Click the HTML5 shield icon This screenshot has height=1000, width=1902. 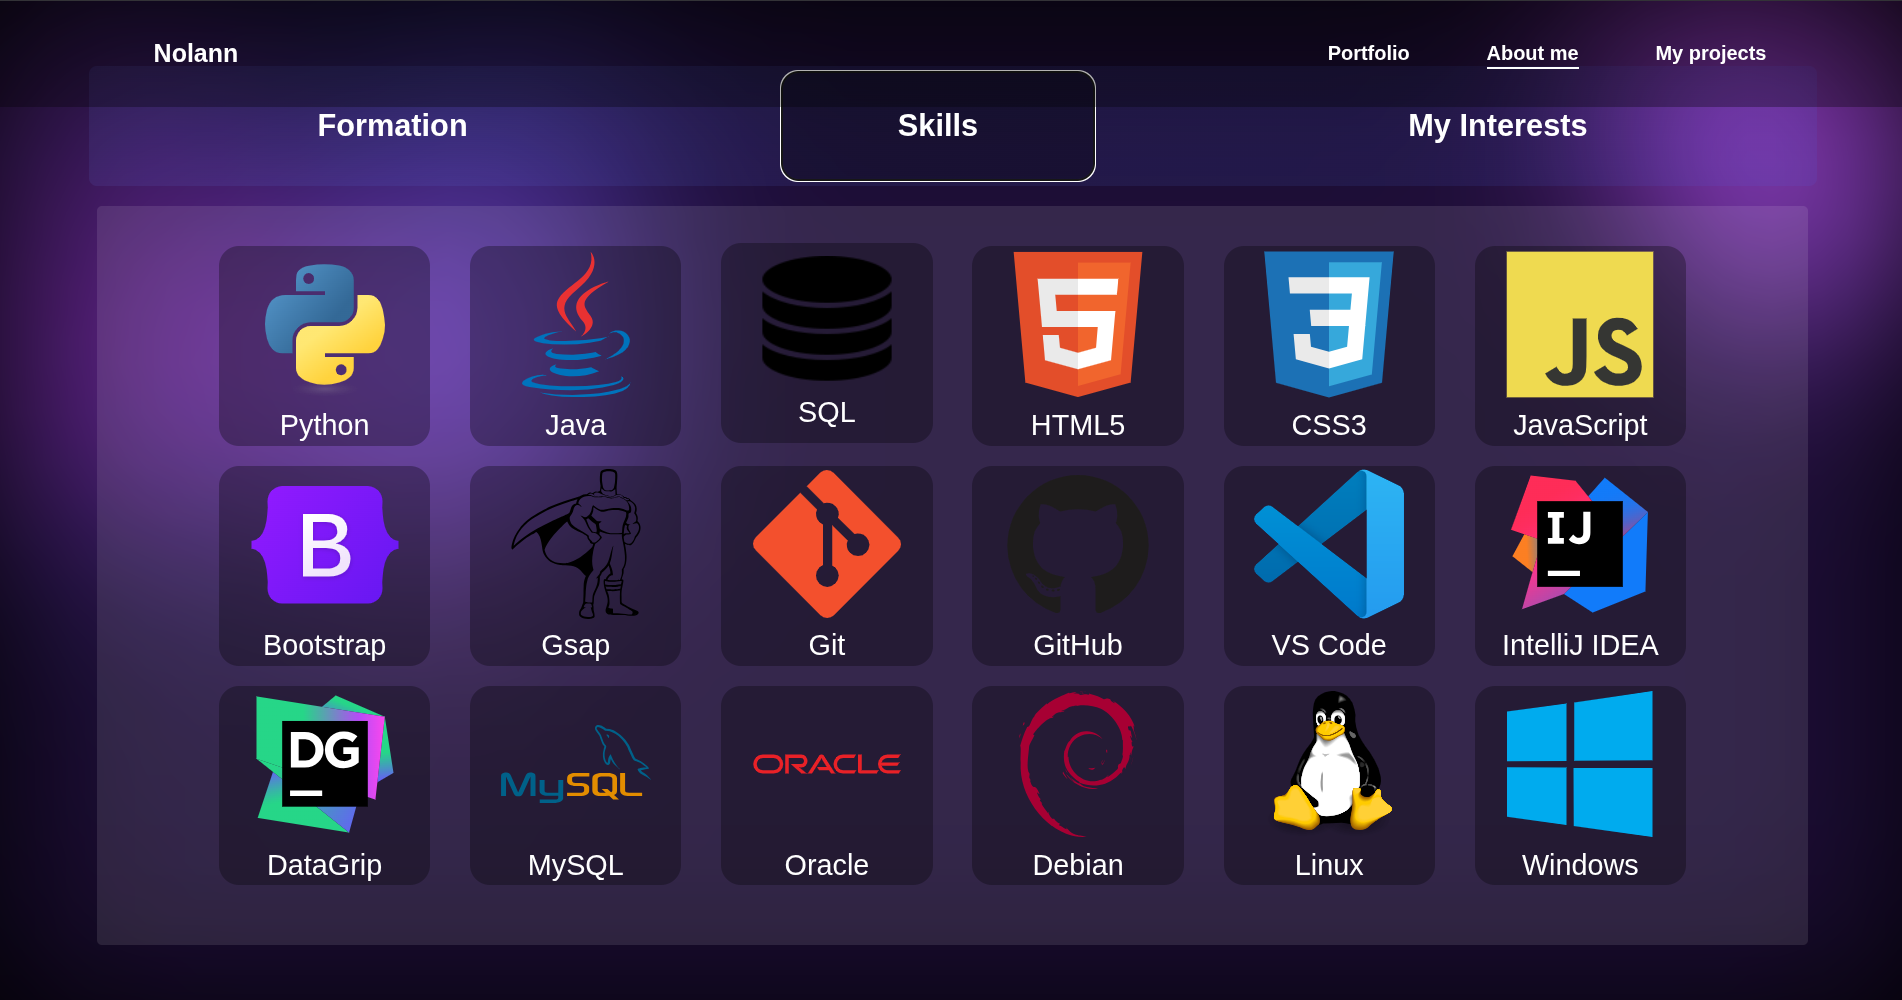[1078, 324]
